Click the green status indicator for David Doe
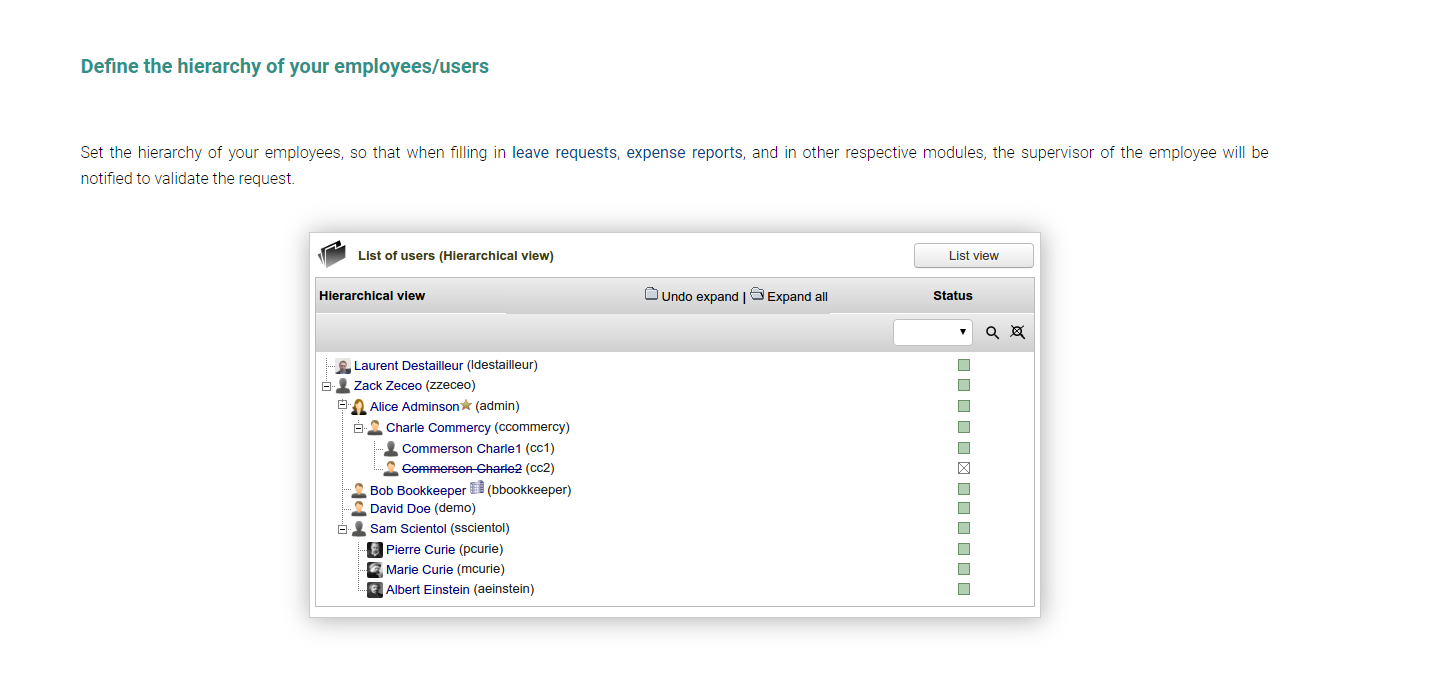The image size is (1449, 683). tap(964, 508)
